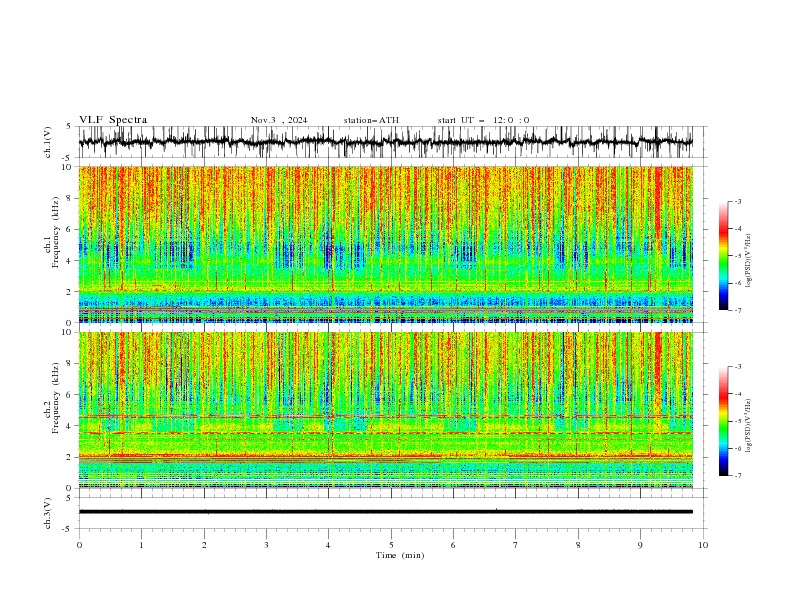The width and height of the screenshot is (792, 612).
Task: Click the ch.1 "Frequency (kHz)" axis label
Action: 56,233
